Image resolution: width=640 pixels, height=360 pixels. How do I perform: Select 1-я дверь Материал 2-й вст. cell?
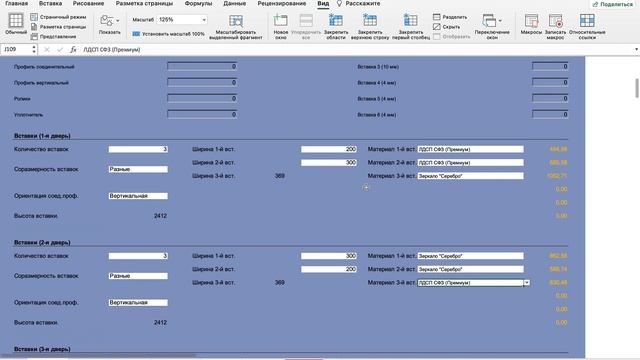pyautogui.click(x=470, y=162)
